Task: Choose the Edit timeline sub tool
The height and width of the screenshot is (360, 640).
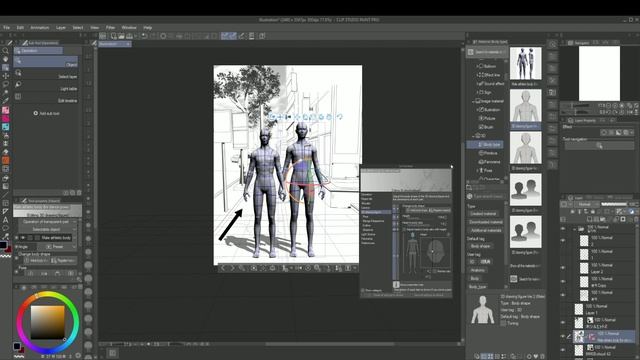Action: tap(46, 98)
